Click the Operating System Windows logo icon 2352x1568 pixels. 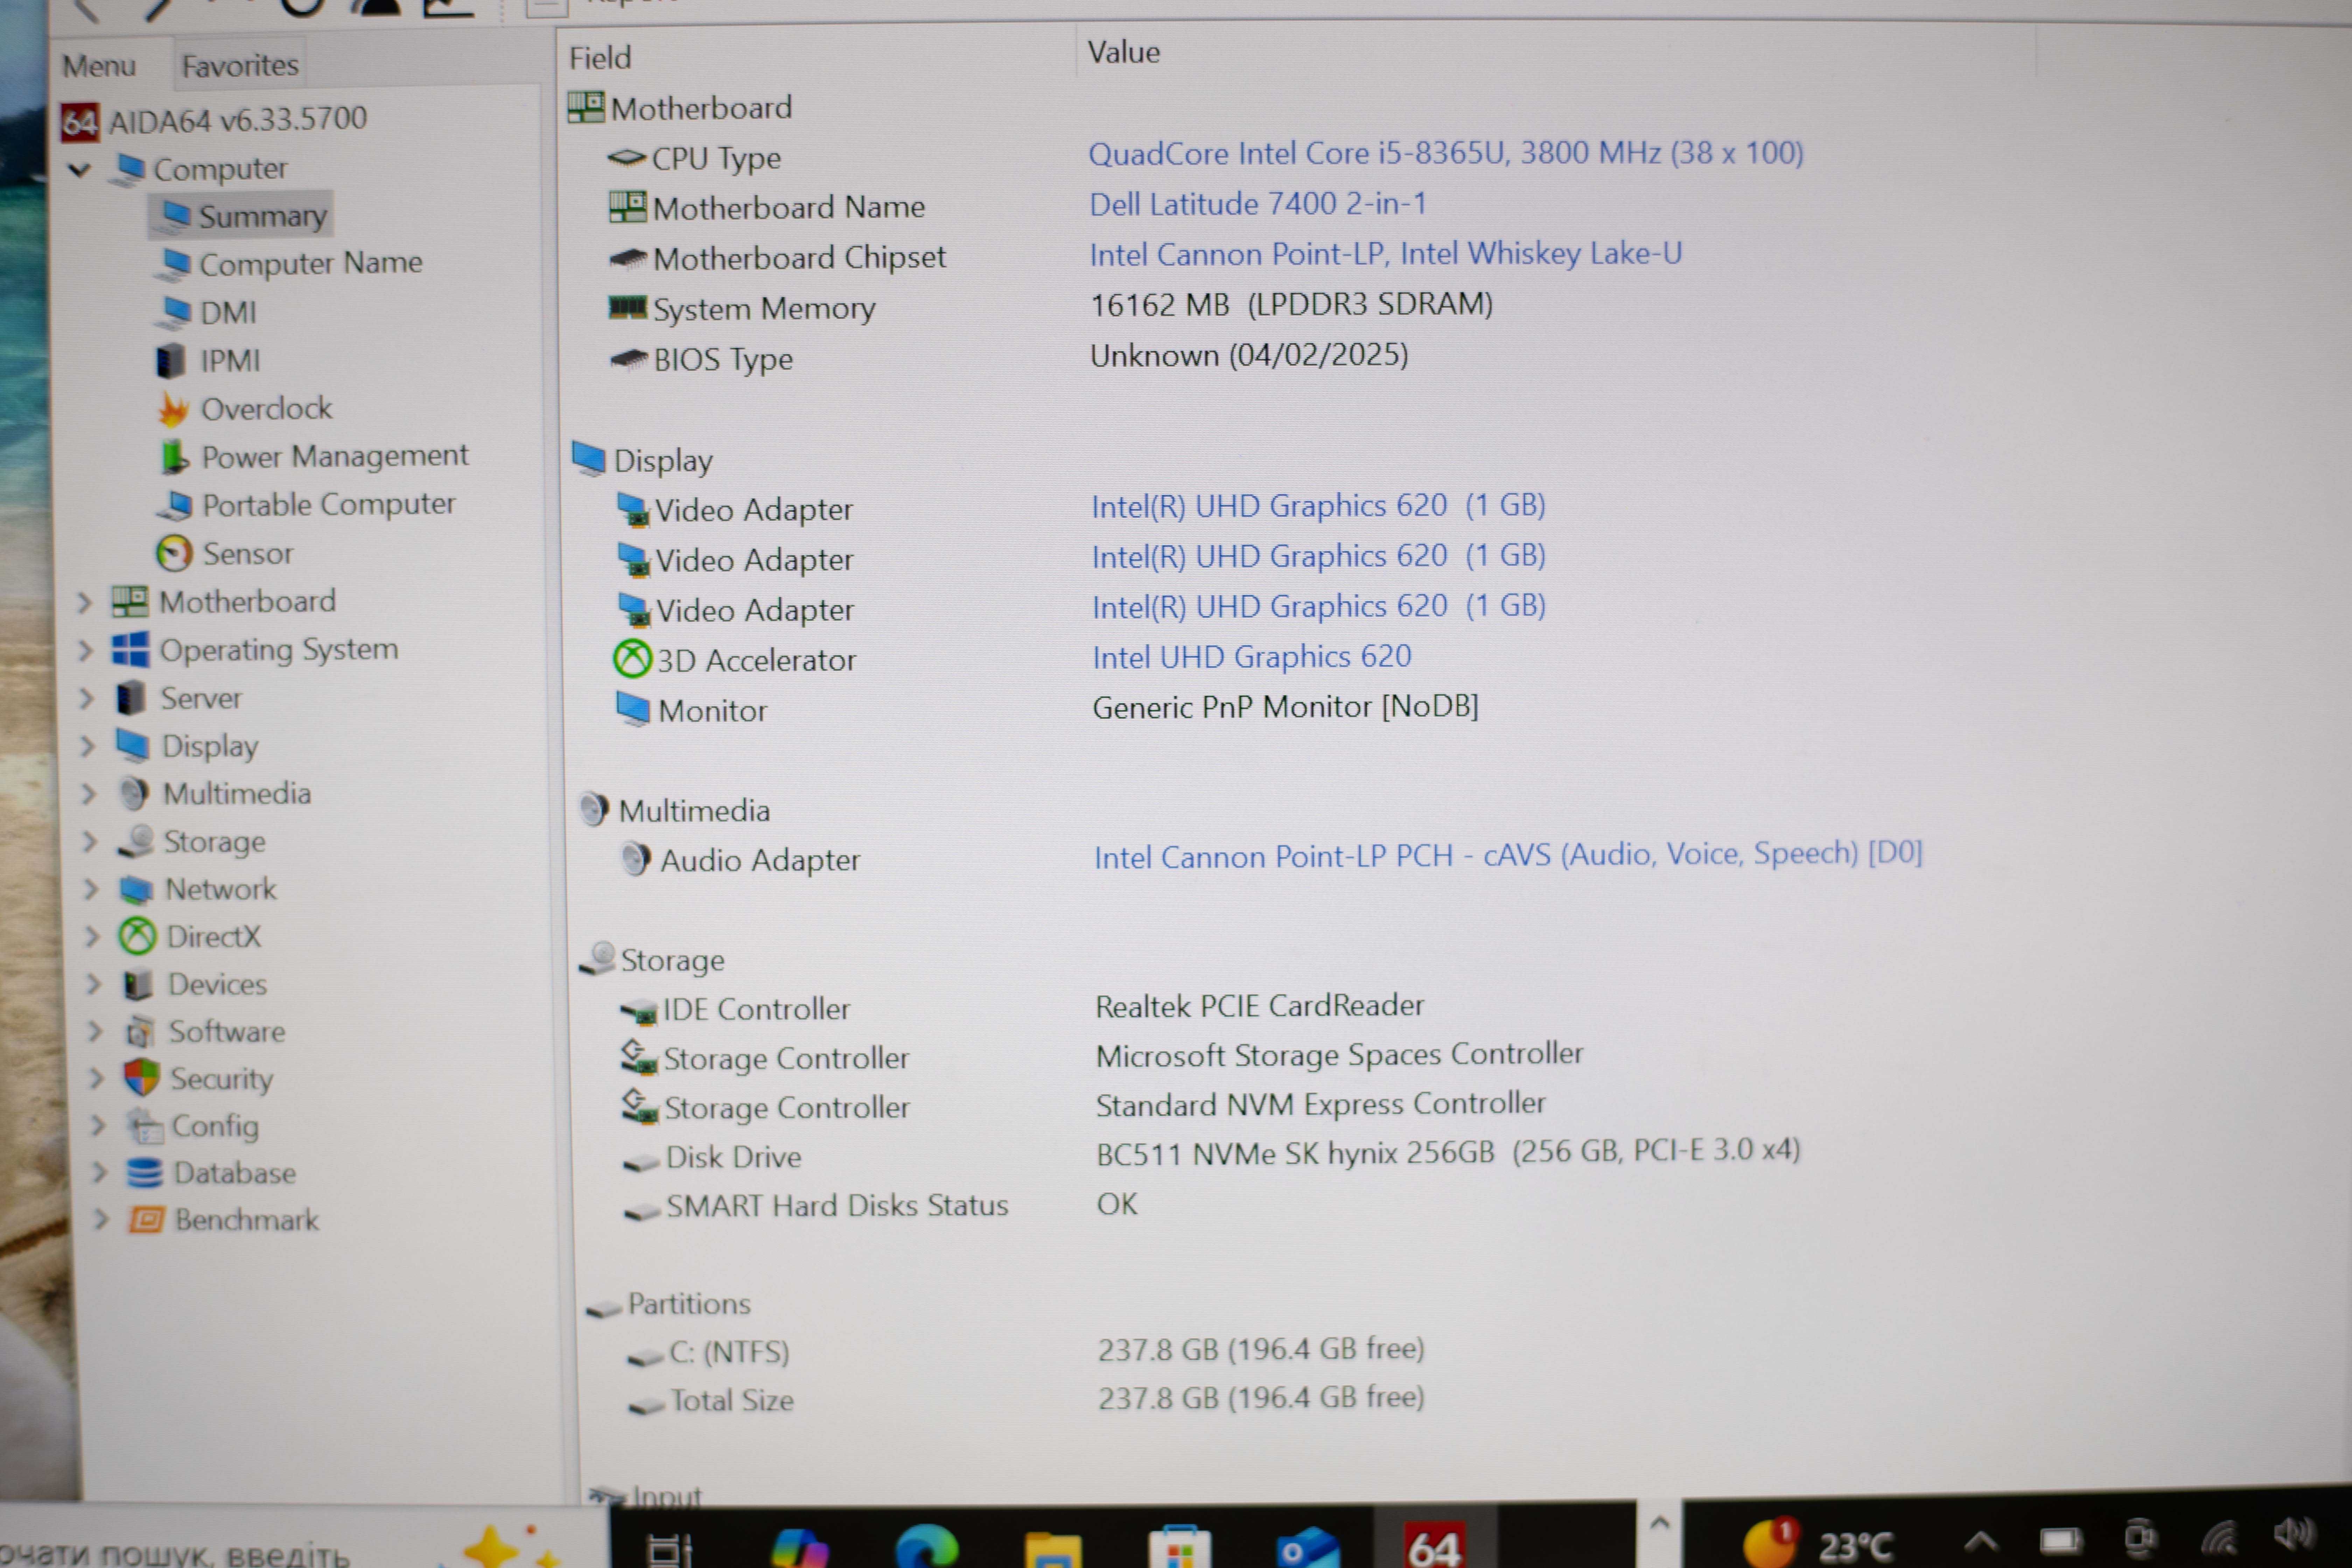pos(131,650)
